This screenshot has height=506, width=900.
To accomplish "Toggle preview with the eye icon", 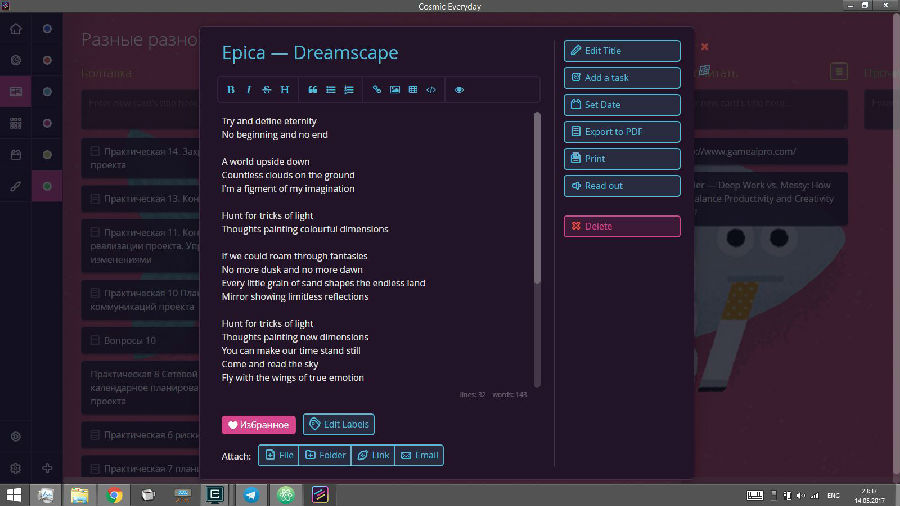I will coord(459,90).
